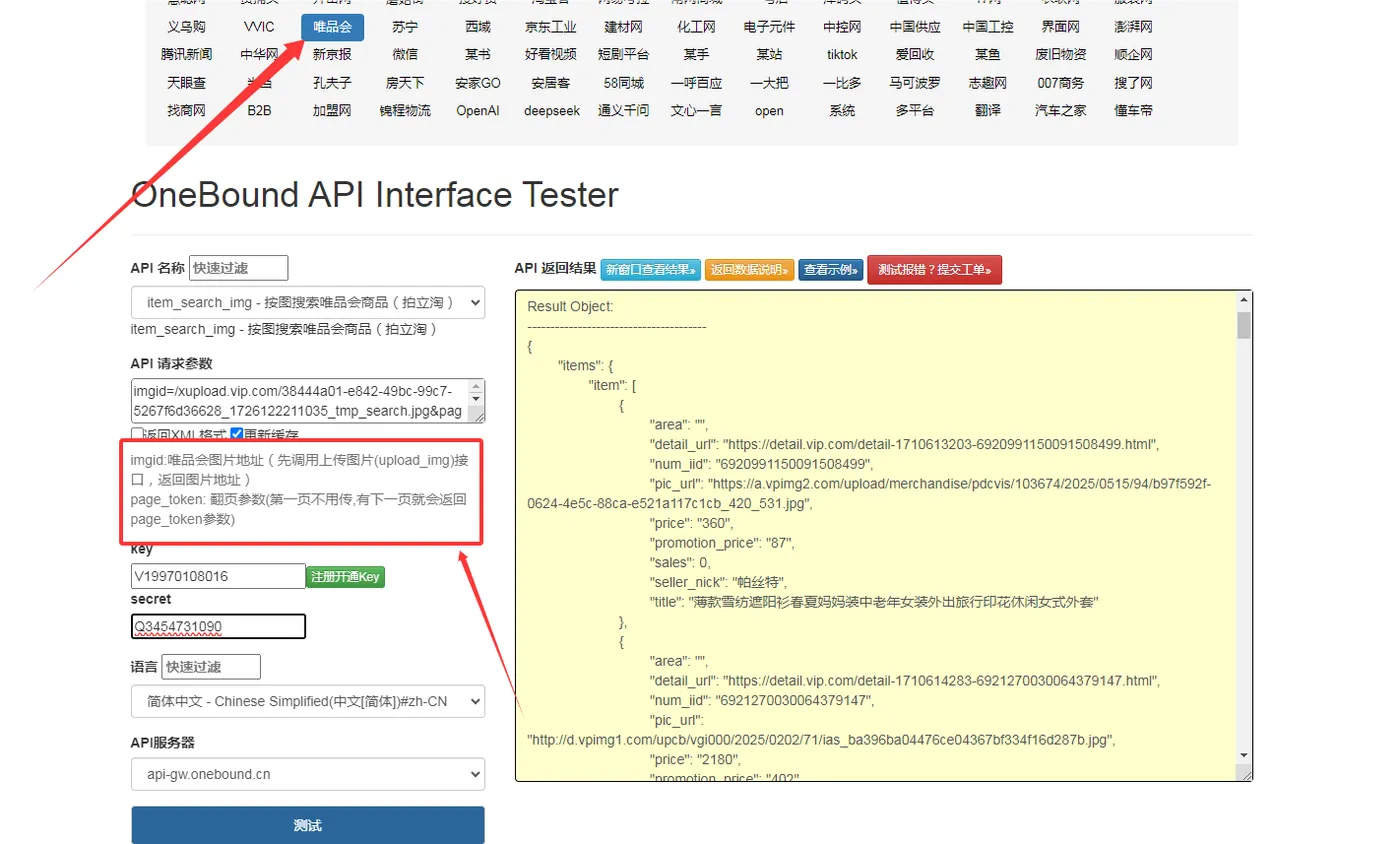Select the 唯品会 platform tab
The image size is (1400, 844).
pyautogui.click(x=332, y=27)
